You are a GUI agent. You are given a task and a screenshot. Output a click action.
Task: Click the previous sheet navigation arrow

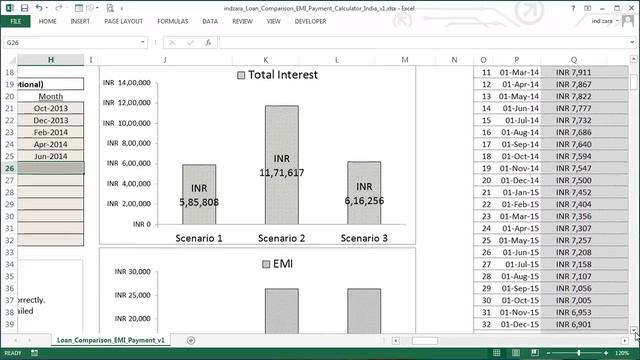pos(16,340)
